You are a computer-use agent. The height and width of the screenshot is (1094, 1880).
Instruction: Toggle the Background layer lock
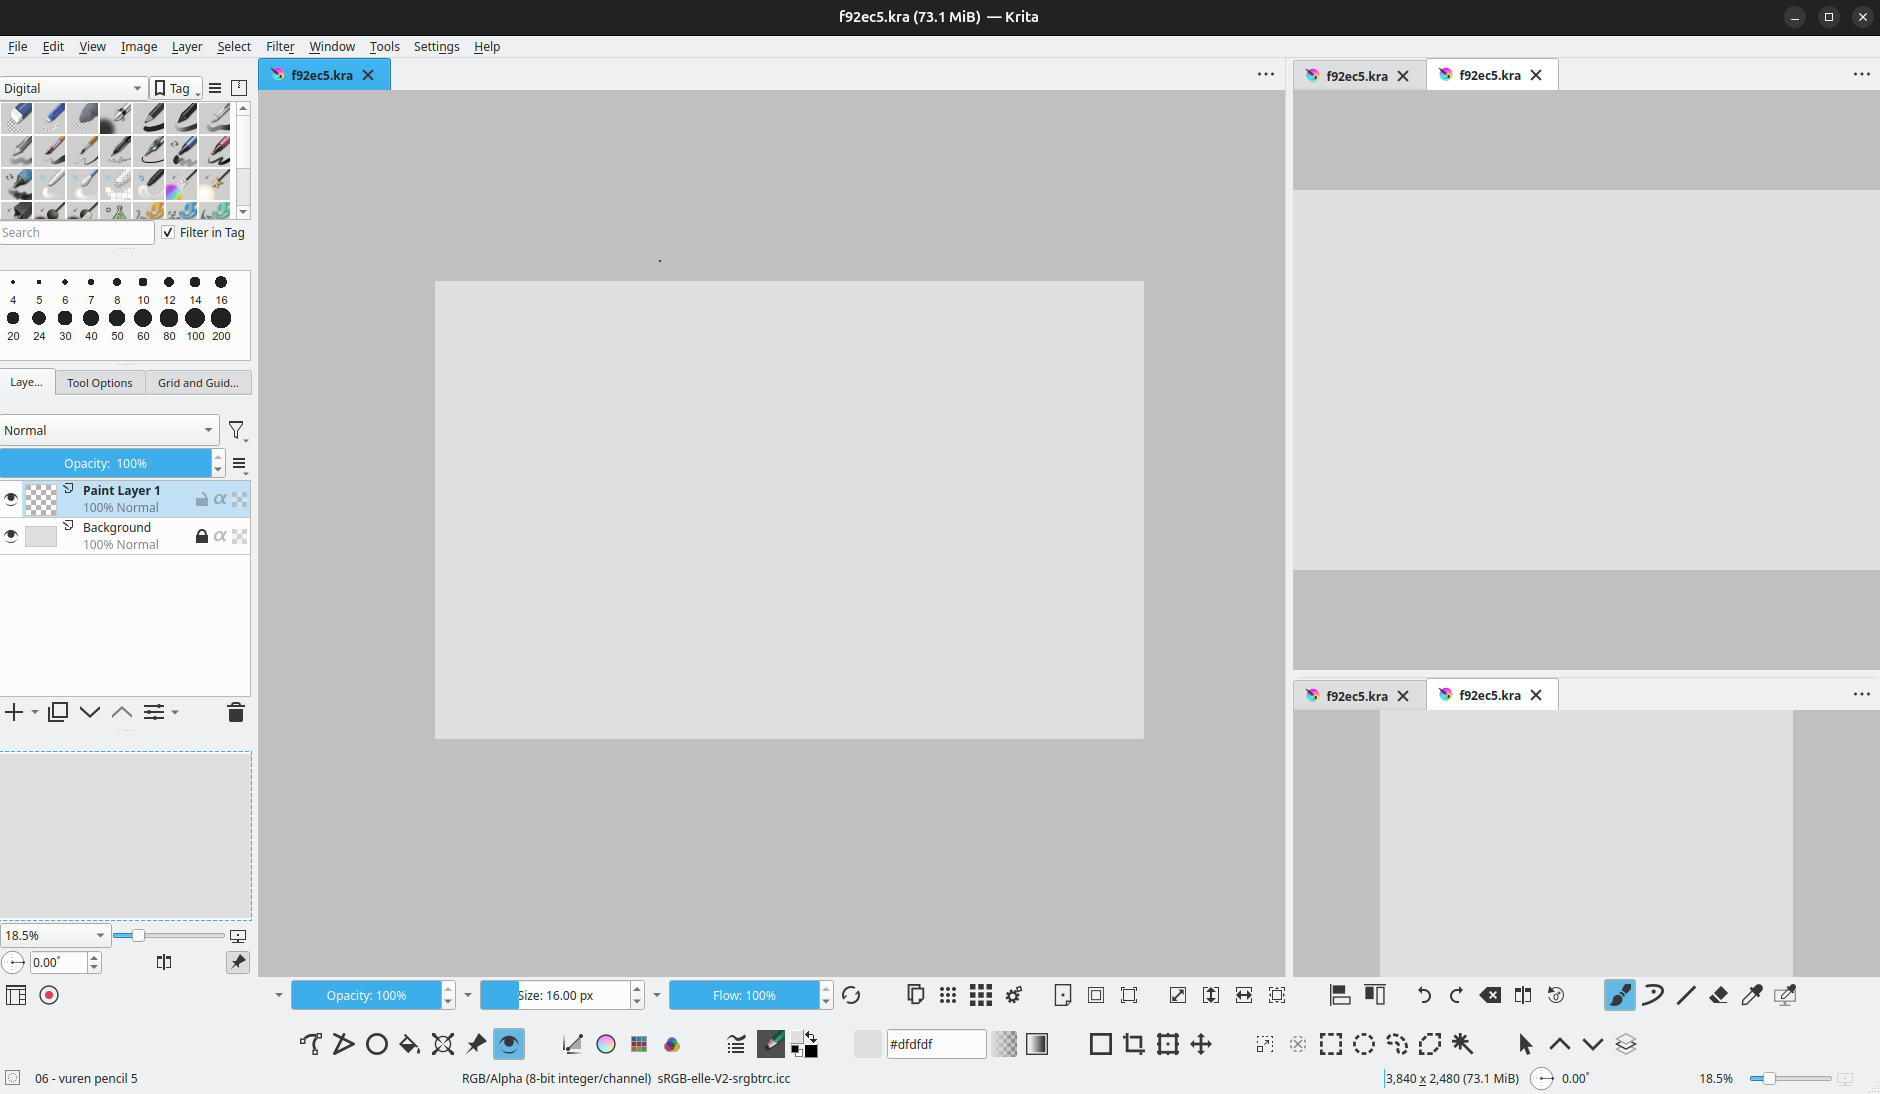point(201,536)
